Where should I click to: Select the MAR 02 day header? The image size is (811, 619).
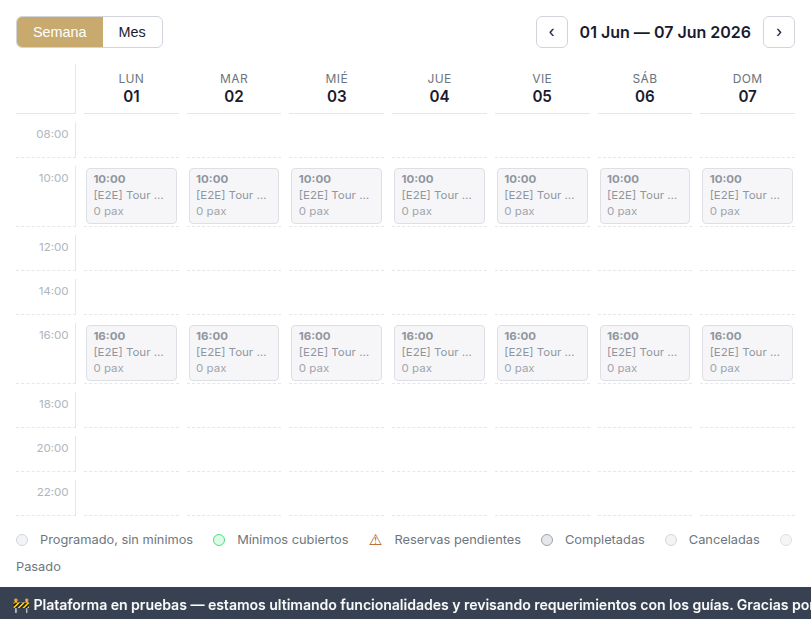coord(234,88)
